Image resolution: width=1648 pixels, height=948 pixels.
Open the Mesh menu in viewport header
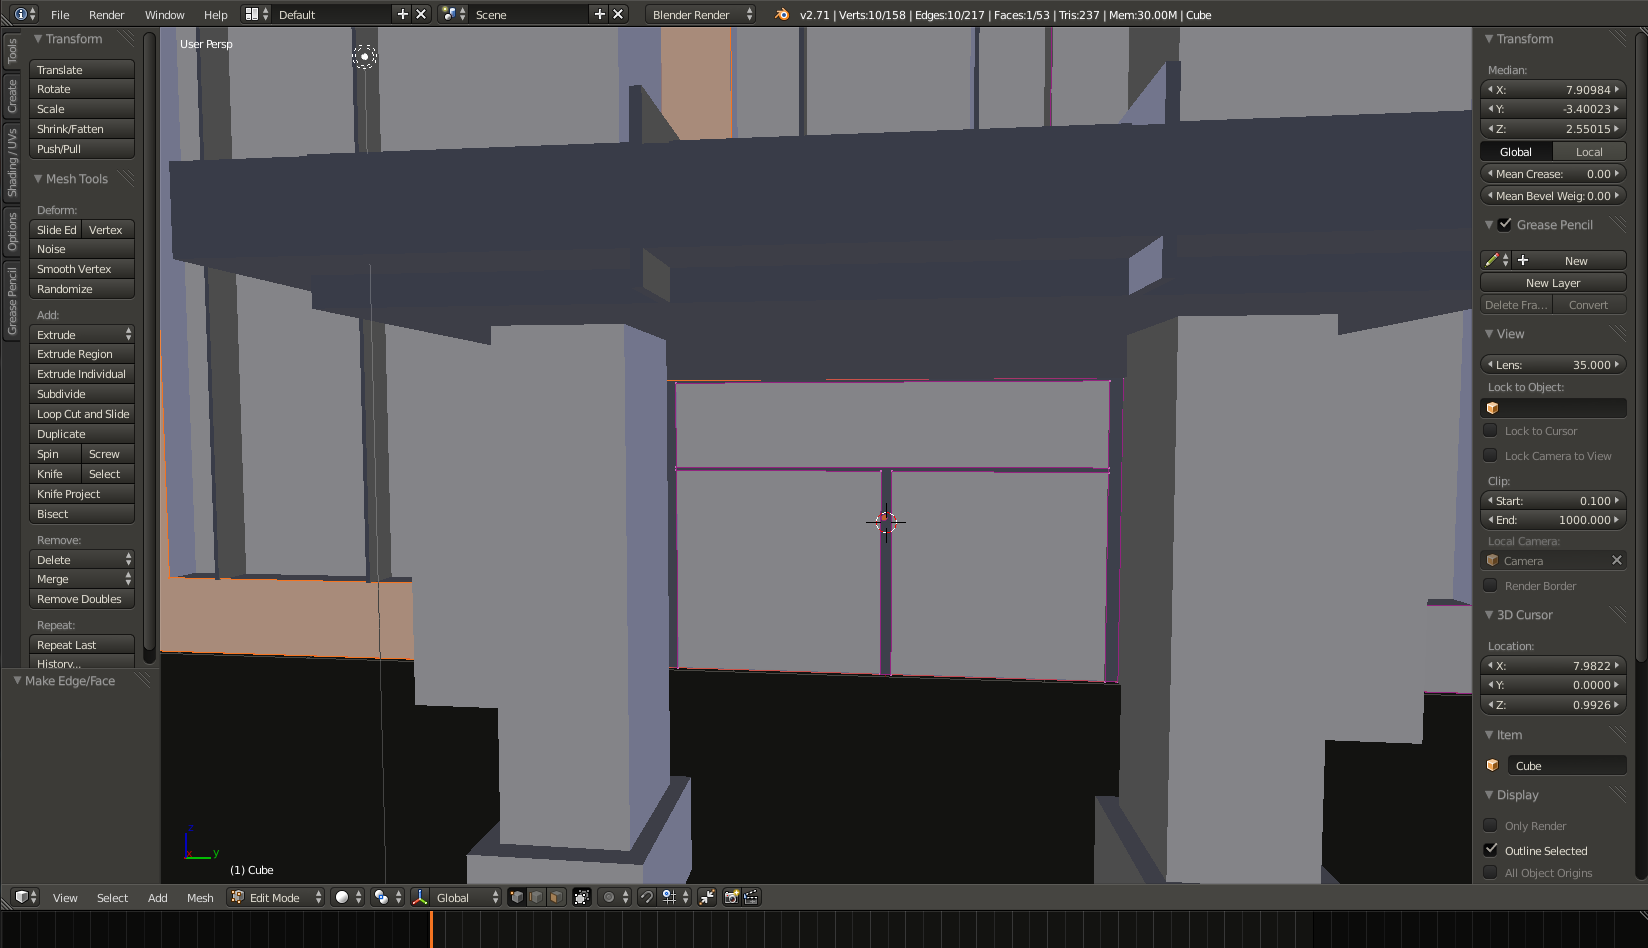pyautogui.click(x=200, y=898)
